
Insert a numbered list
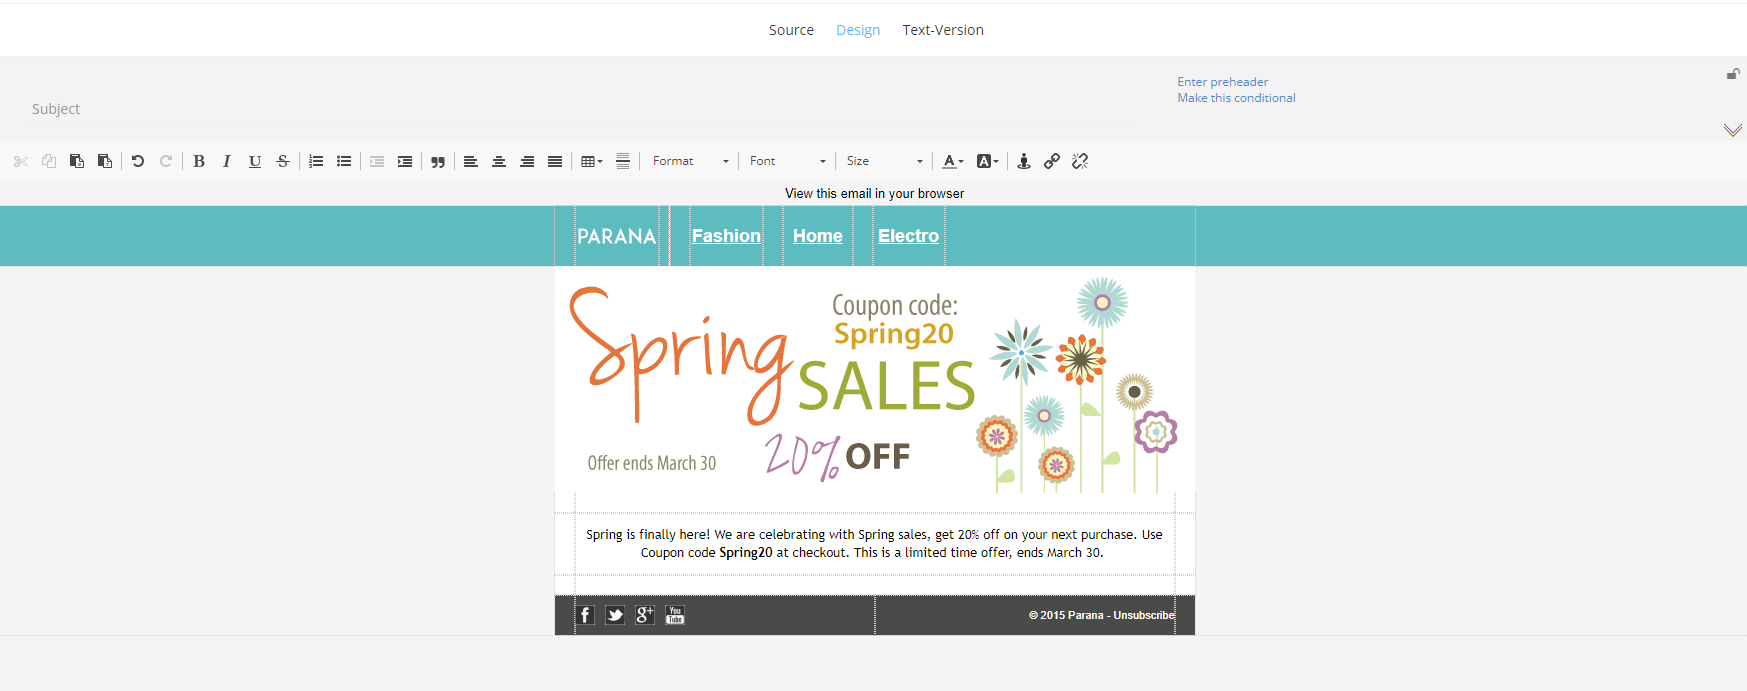tap(316, 161)
